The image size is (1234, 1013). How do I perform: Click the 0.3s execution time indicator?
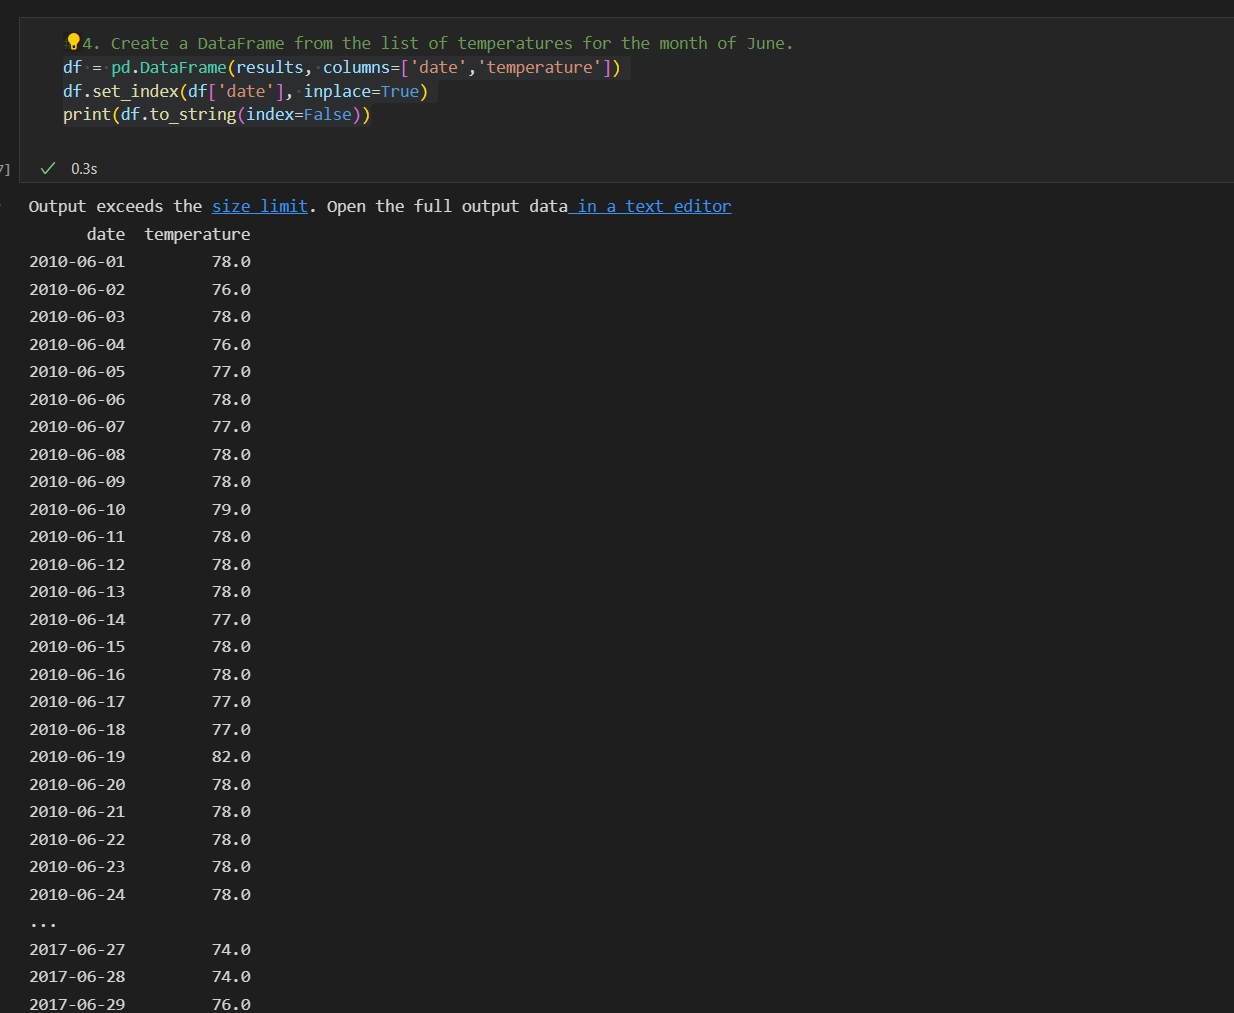coord(83,168)
